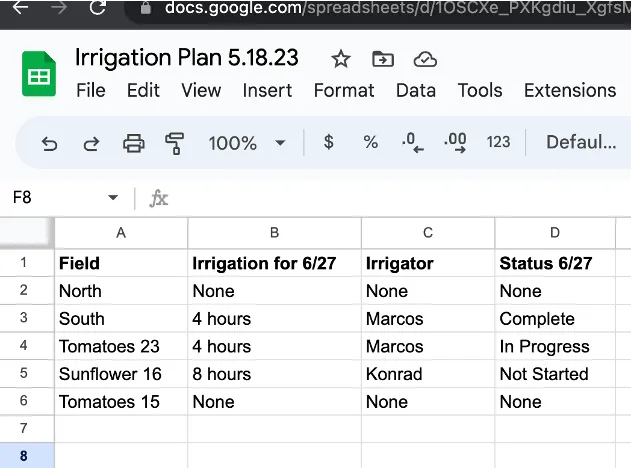This screenshot has height=468, width=632.
Task: Star the Irrigation Plan document
Action: [x=341, y=58]
